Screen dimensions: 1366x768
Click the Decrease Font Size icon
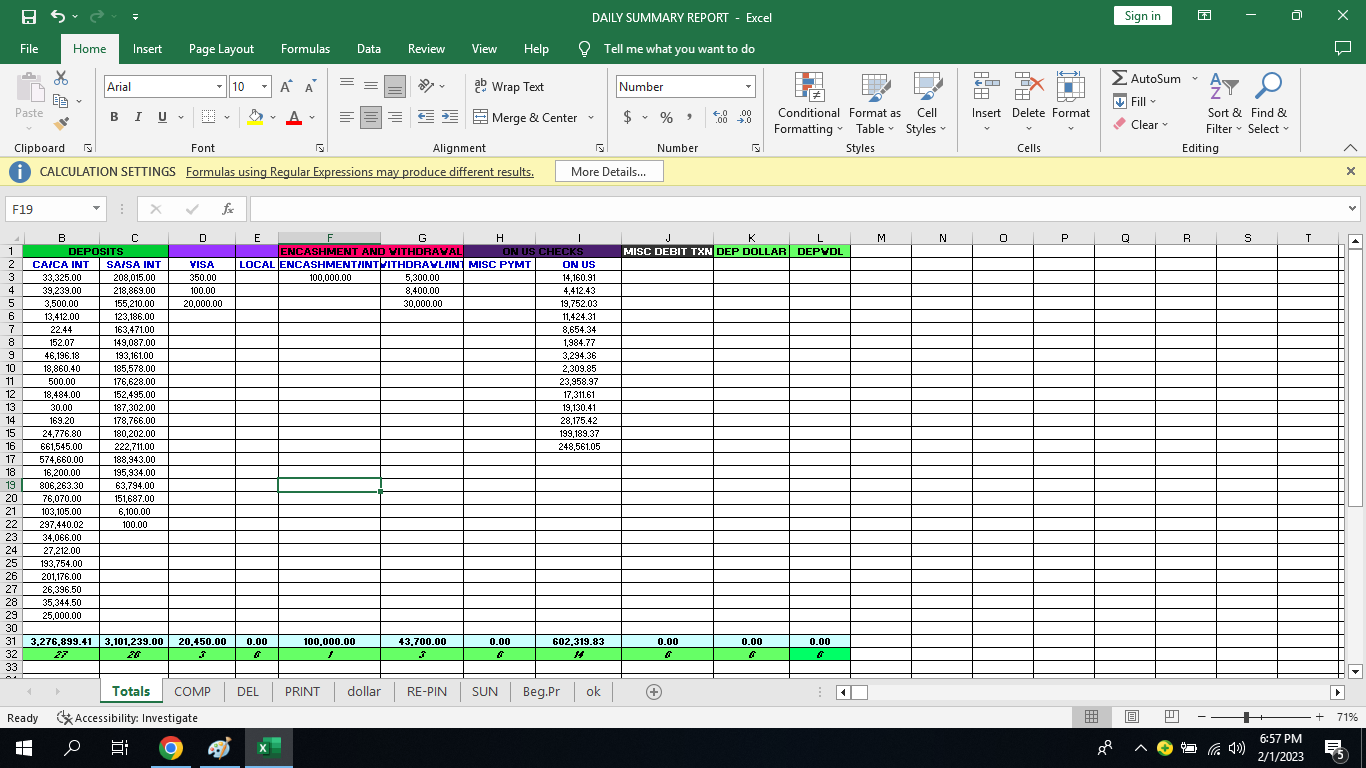[310, 87]
